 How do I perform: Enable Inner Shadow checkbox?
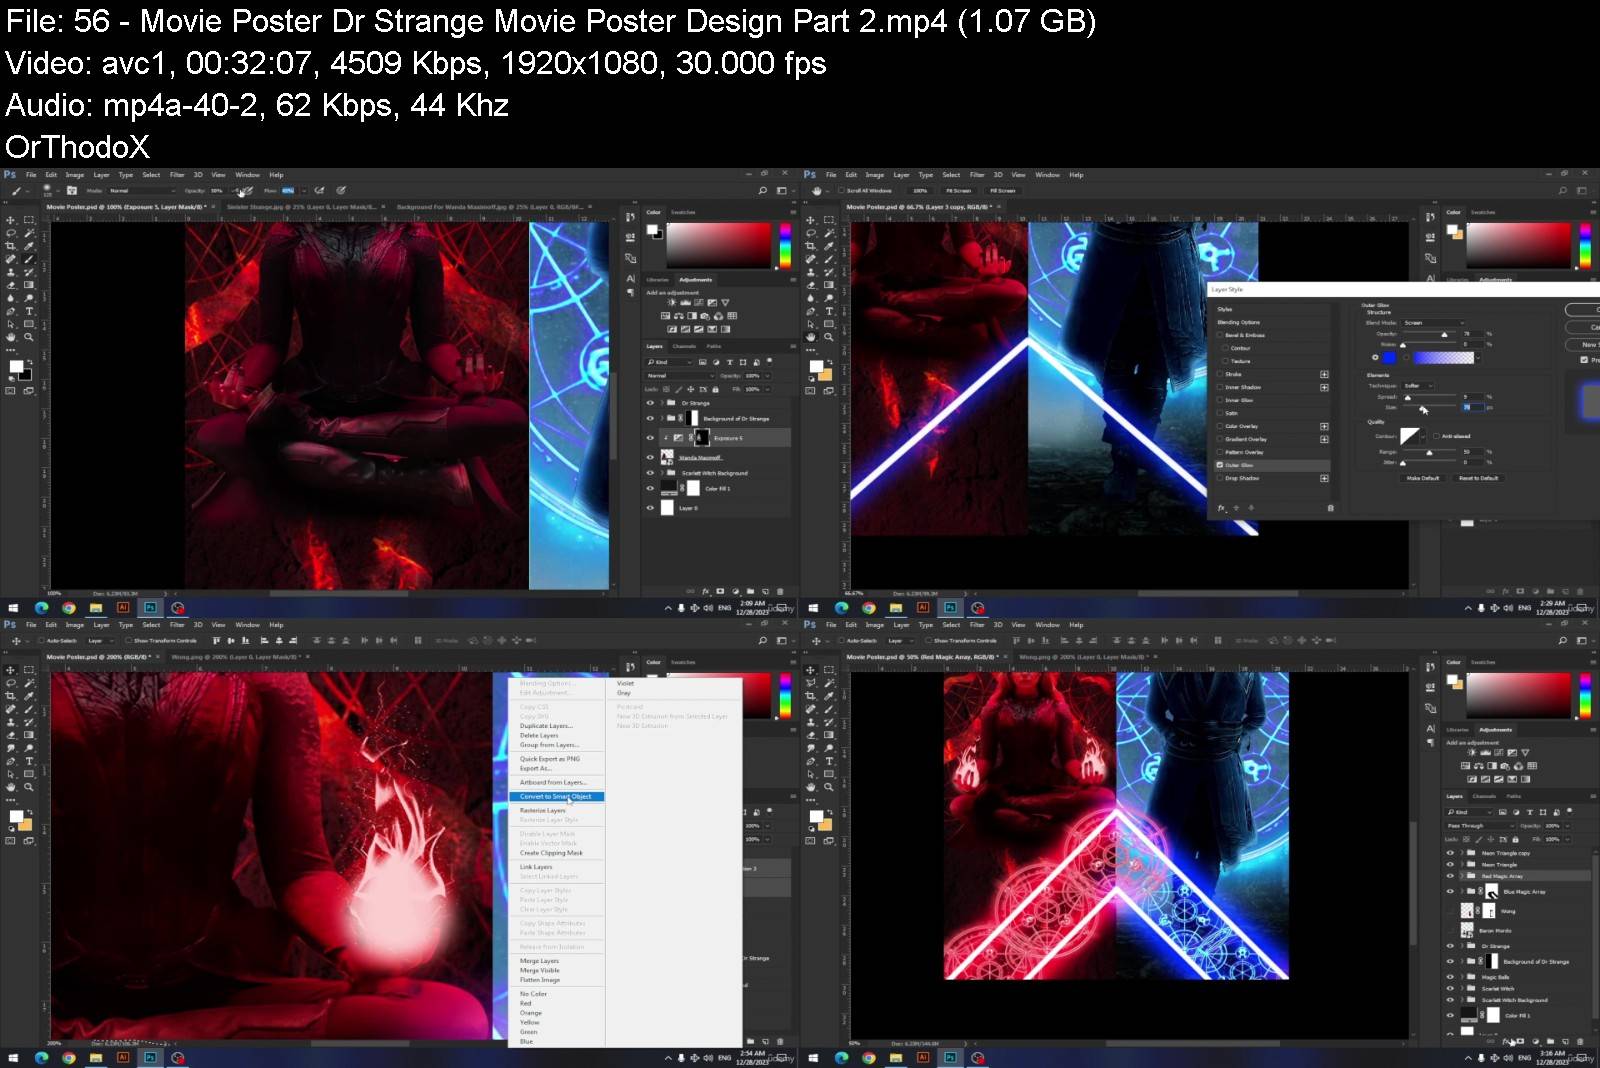[1220, 387]
